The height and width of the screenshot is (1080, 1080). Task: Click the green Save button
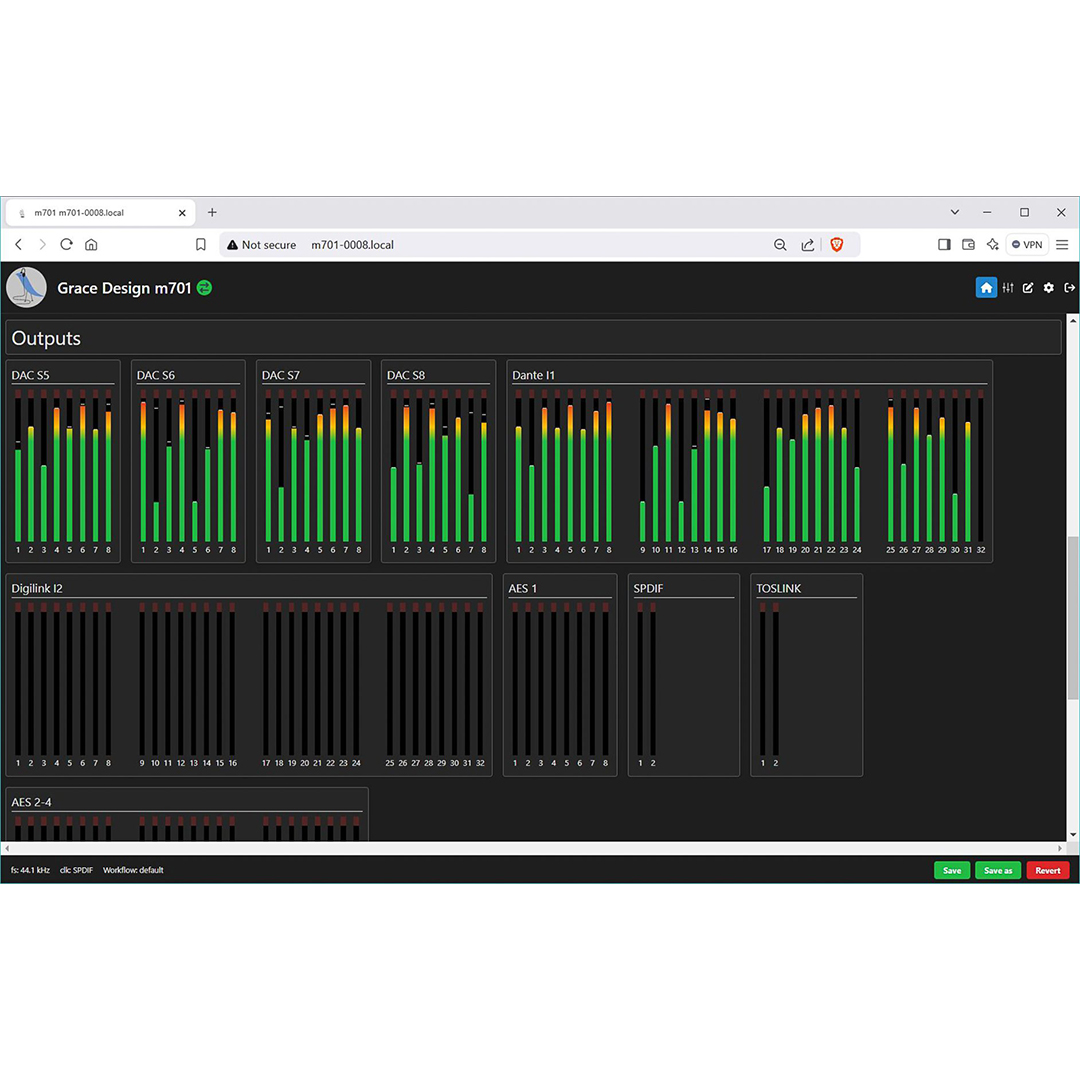click(x=951, y=871)
